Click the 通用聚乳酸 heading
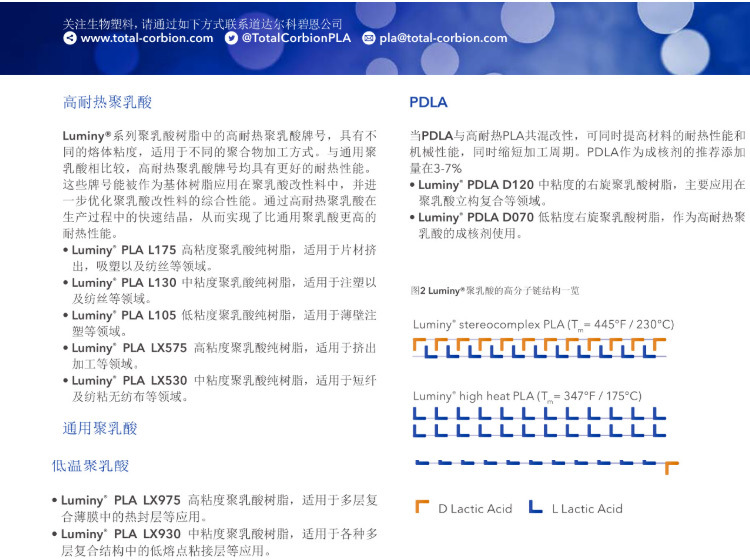 [x=99, y=428]
